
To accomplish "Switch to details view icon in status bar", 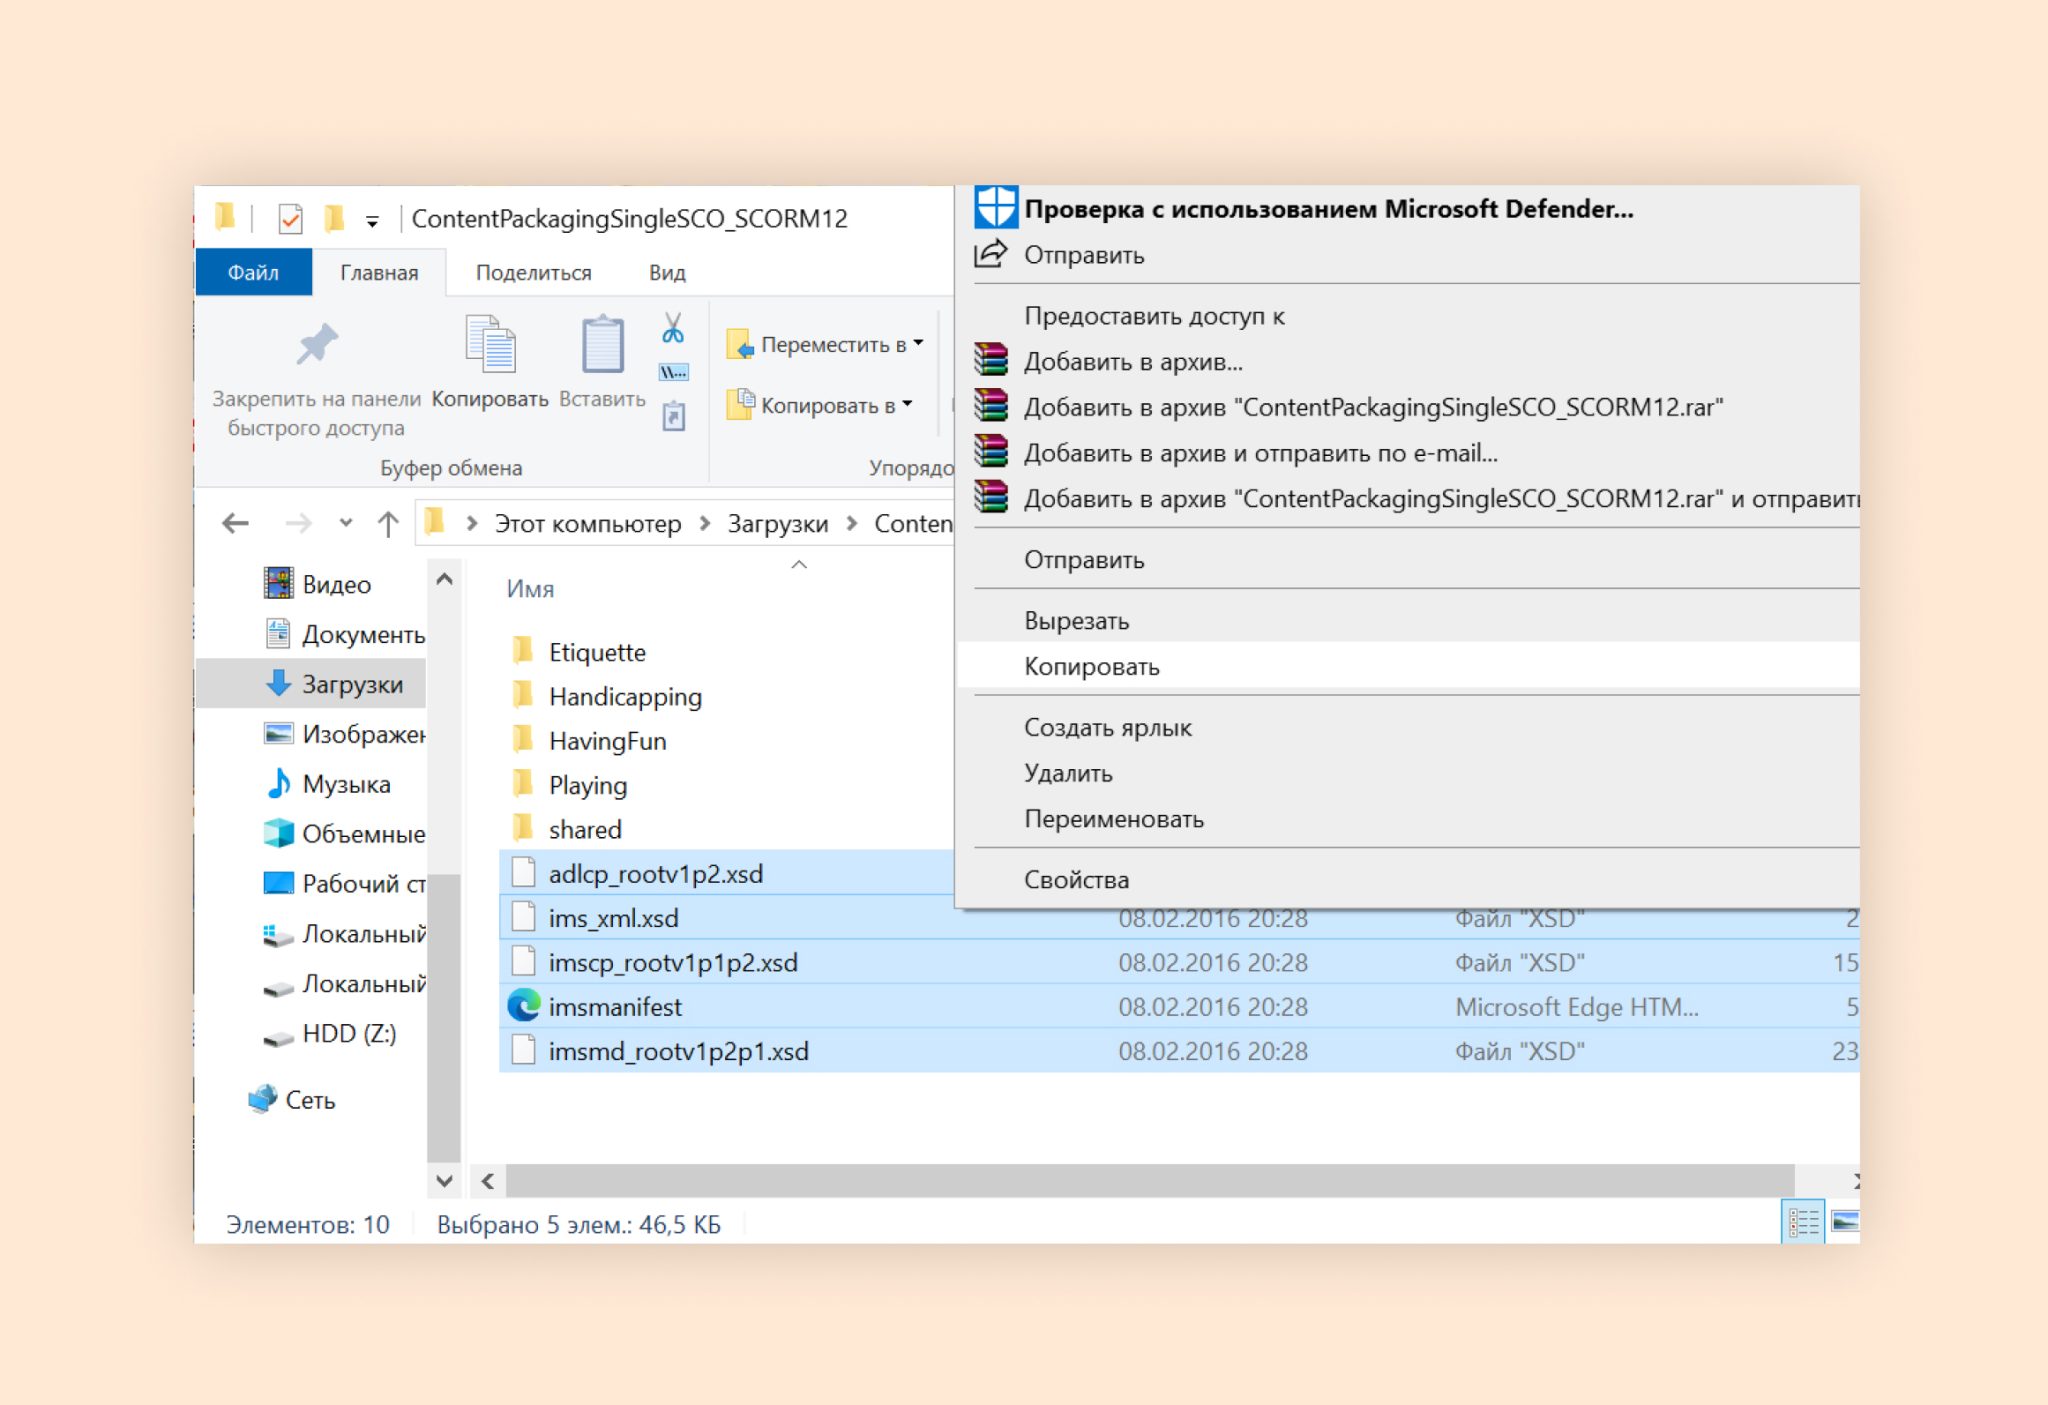I will click(x=1802, y=1222).
